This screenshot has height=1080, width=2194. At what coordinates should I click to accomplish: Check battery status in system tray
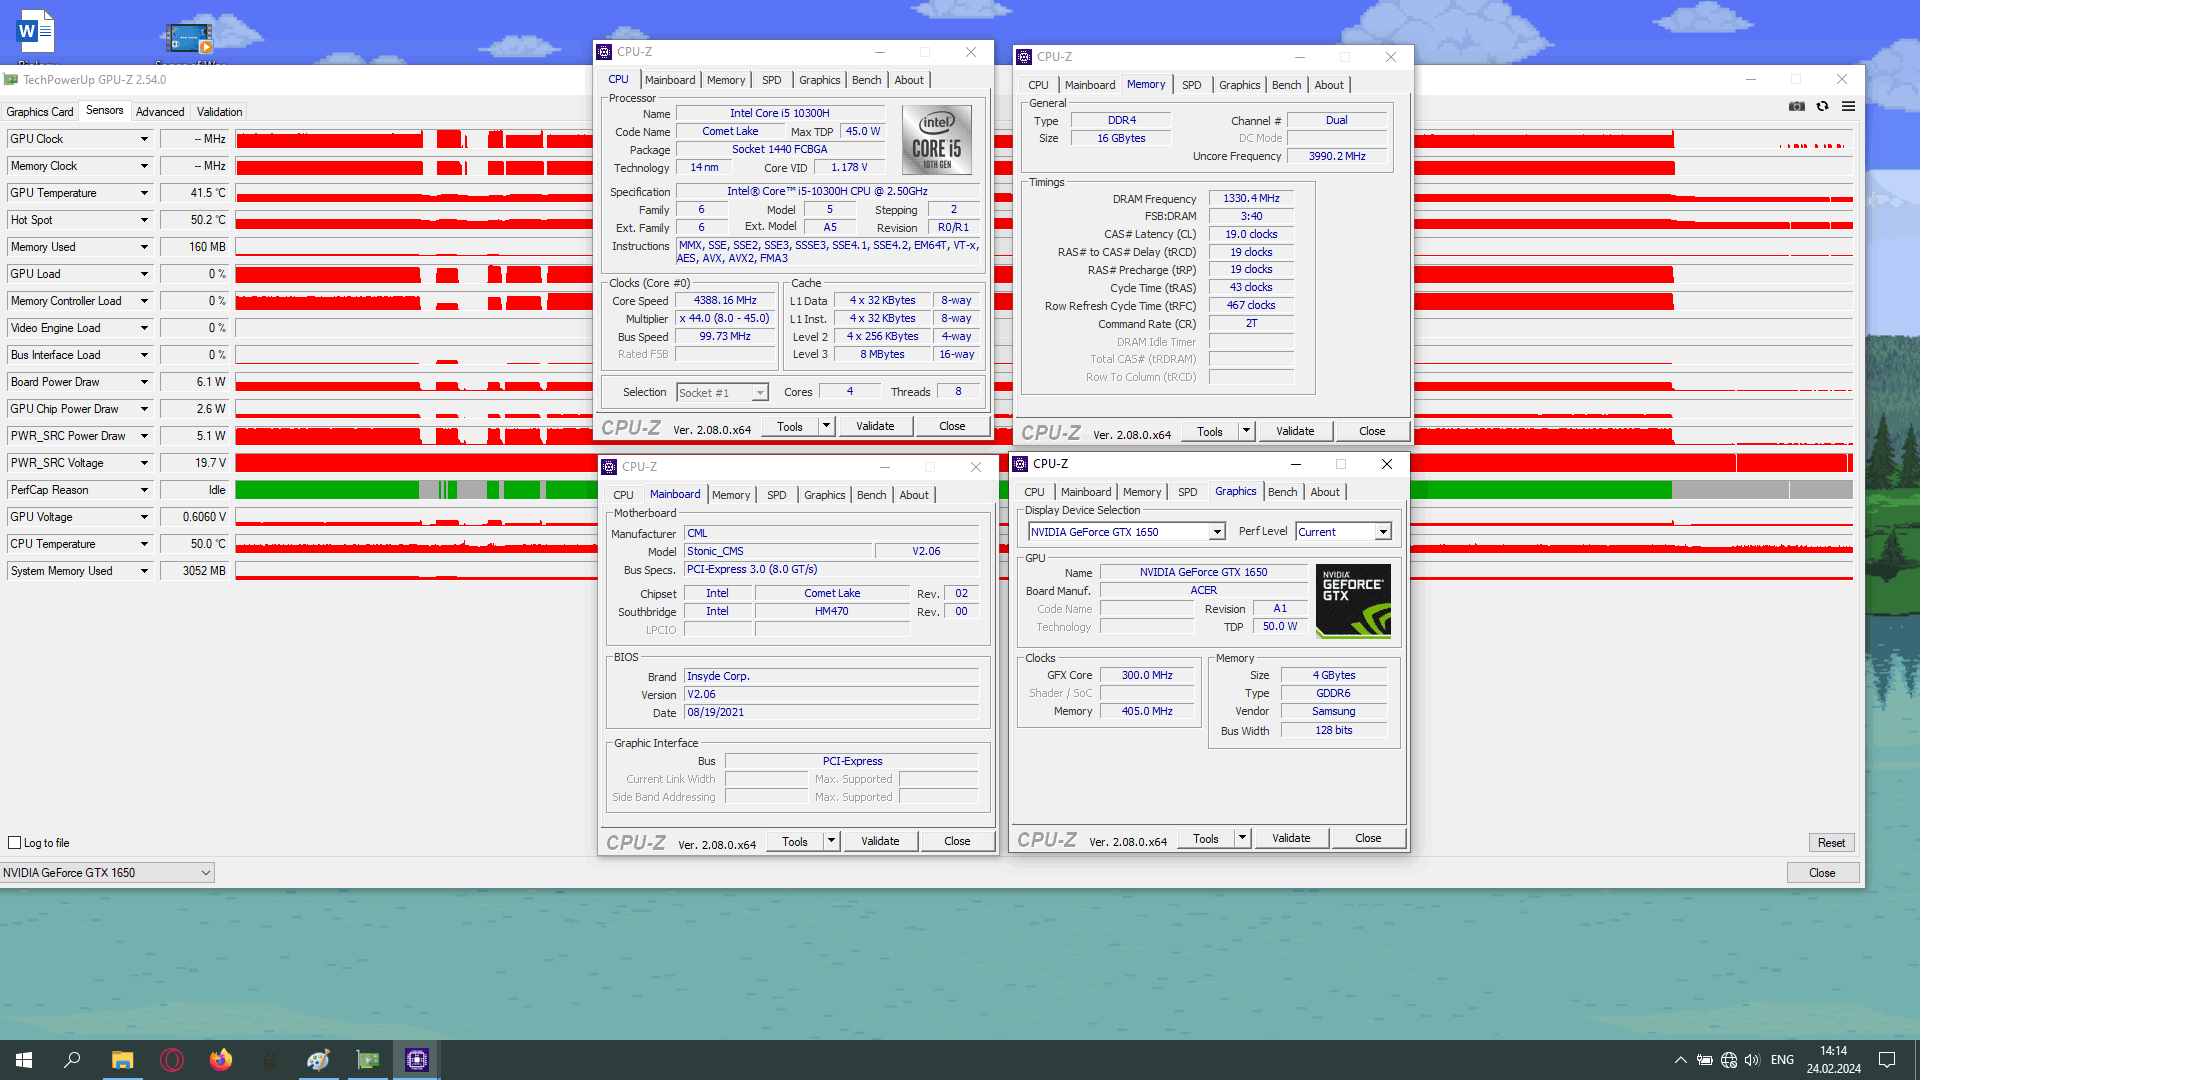1705,1060
